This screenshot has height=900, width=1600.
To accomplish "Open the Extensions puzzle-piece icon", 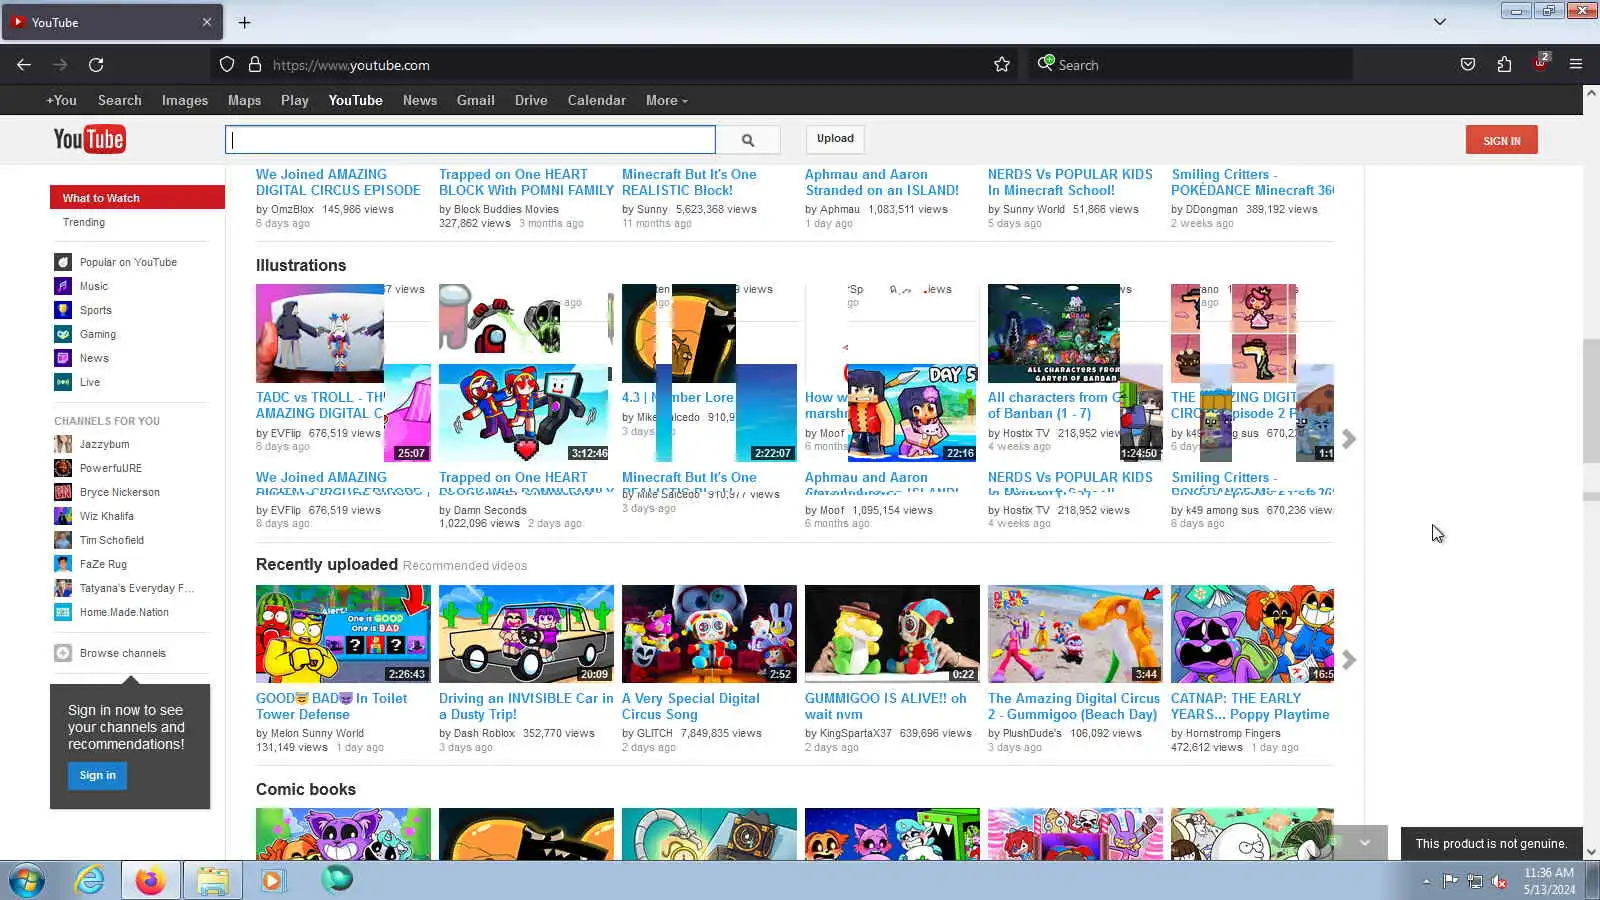I will [1504, 65].
